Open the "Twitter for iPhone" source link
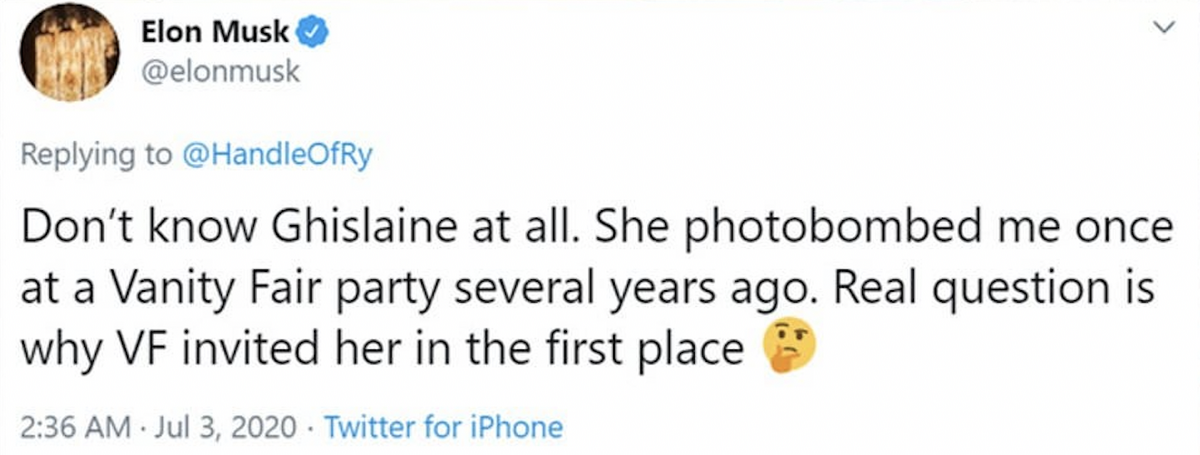 click(443, 429)
